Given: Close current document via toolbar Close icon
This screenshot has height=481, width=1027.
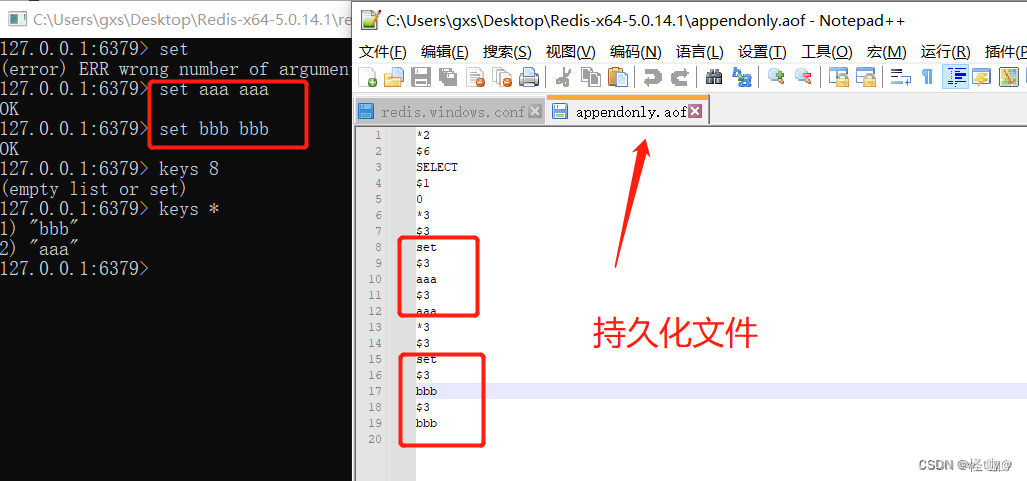Looking at the screenshot, I should click(475, 77).
